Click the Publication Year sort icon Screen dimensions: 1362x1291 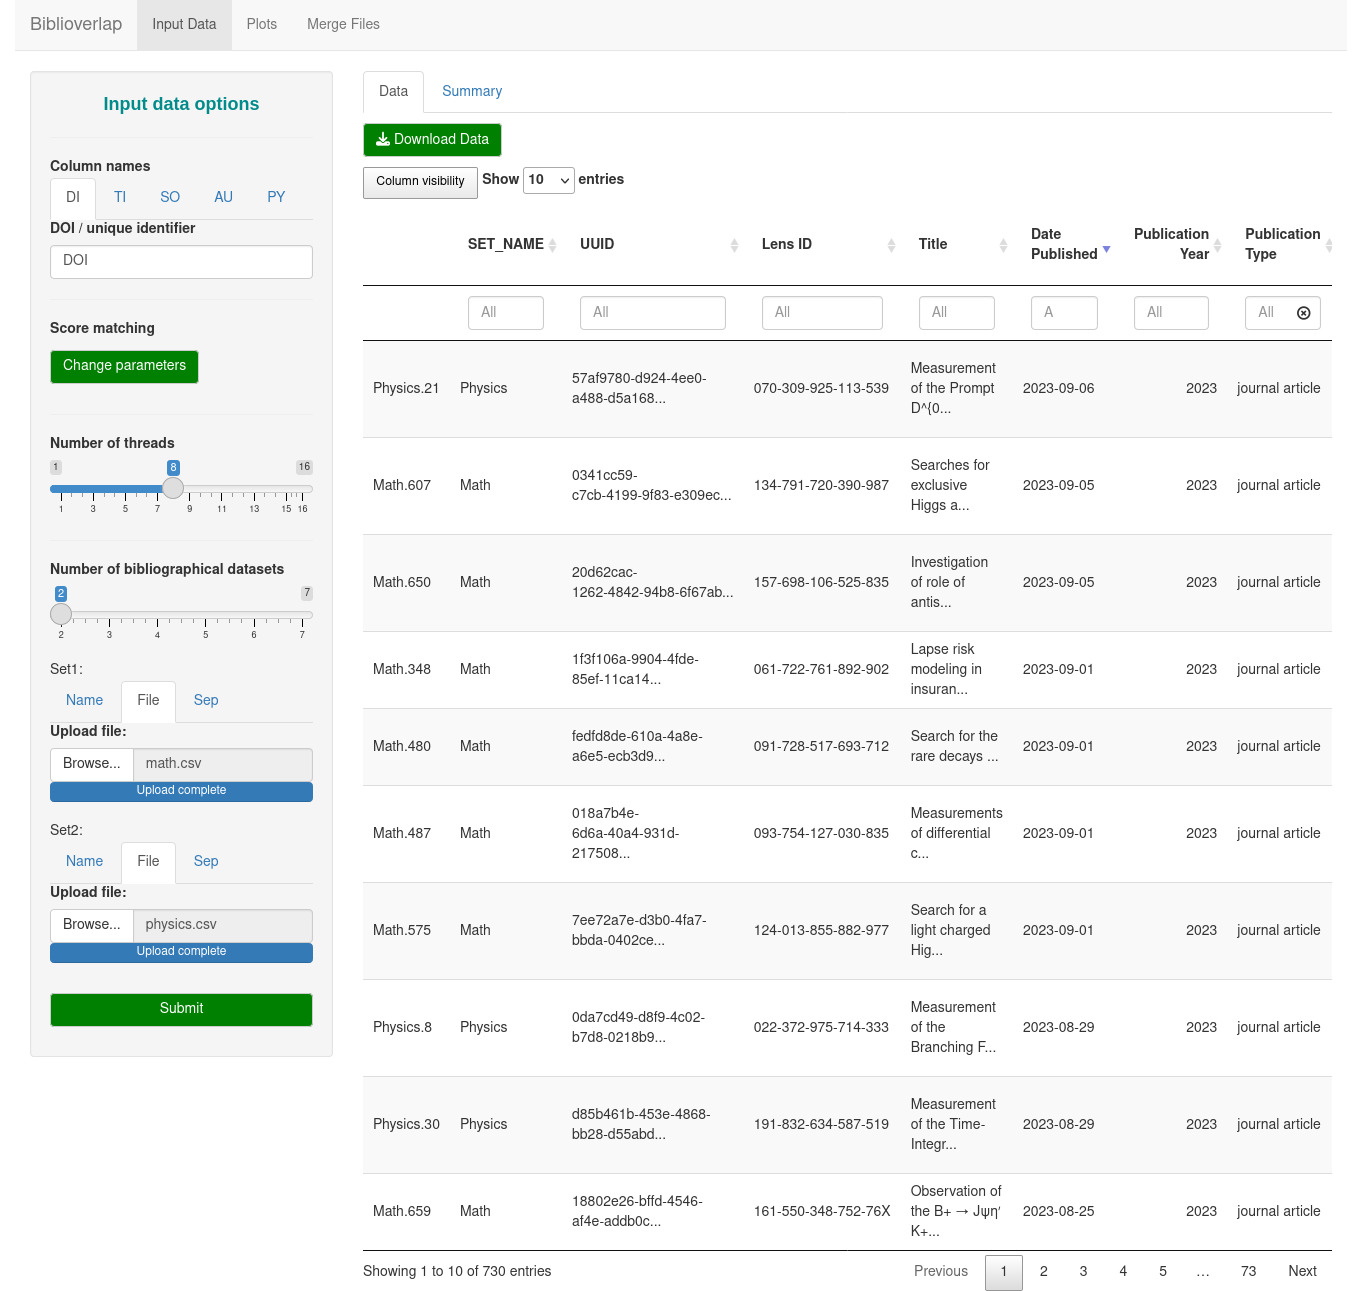[x=1217, y=245]
